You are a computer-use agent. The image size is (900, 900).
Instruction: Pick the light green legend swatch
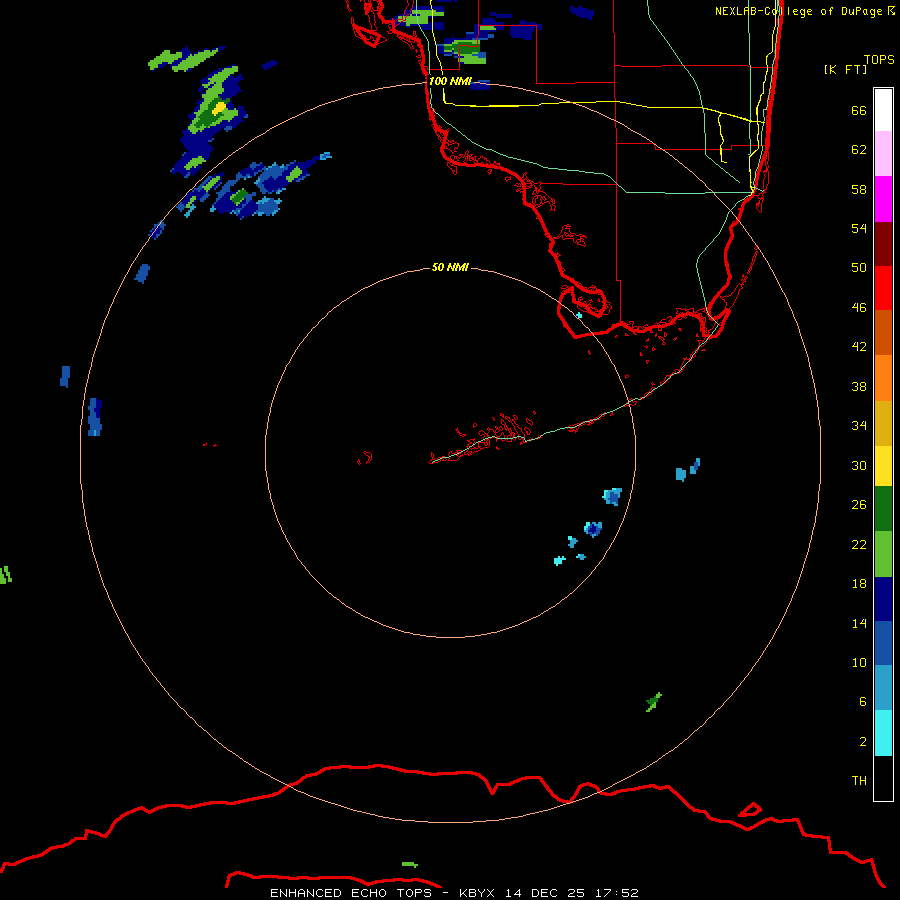883,554
